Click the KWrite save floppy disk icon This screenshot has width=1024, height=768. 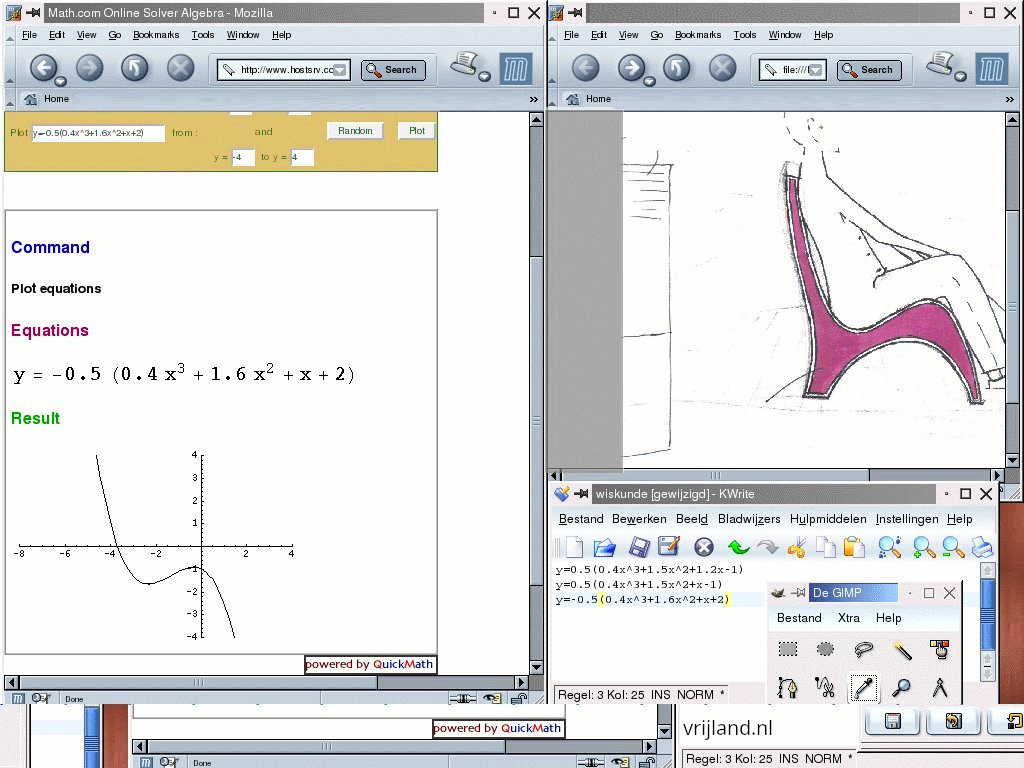[639, 547]
